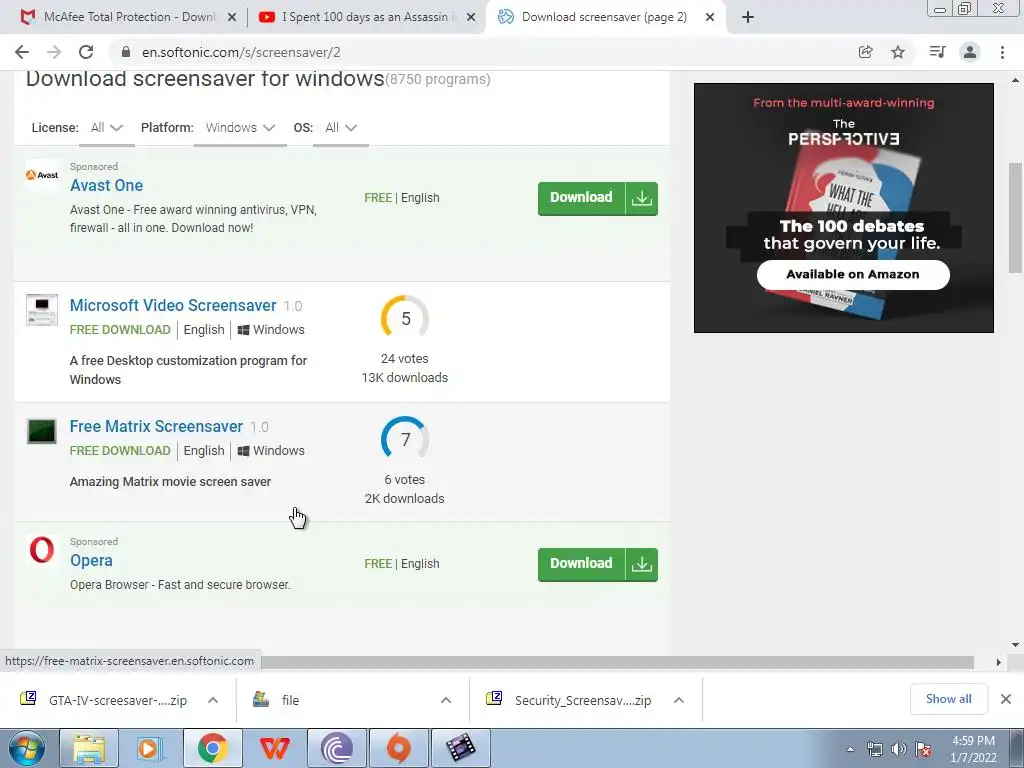Viewport: 1024px width, 768px height.
Task: Open File Explorer from taskbar
Action: pyautogui.click(x=89, y=748)
